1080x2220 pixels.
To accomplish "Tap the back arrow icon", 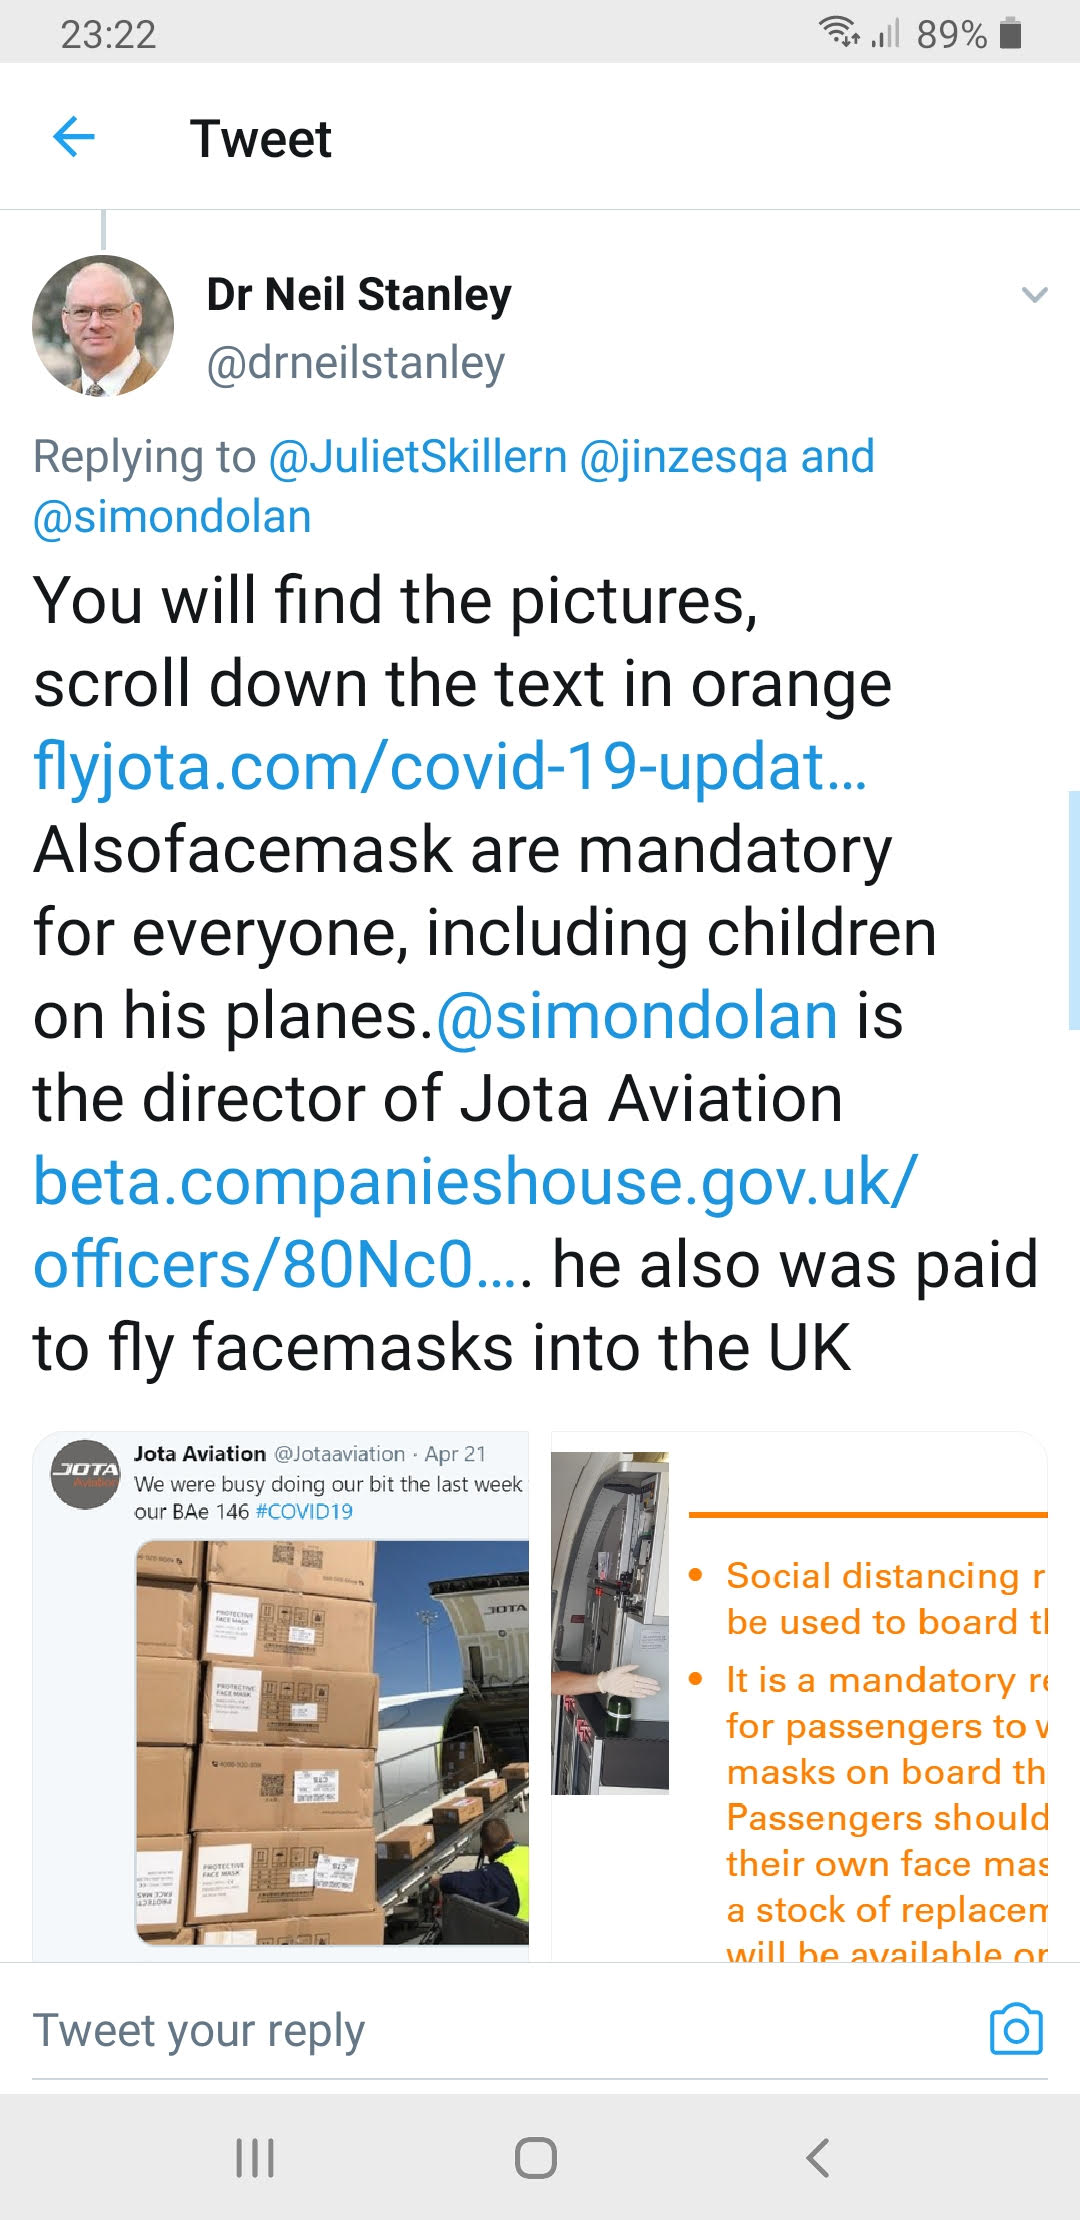I will tap(73, 137).
